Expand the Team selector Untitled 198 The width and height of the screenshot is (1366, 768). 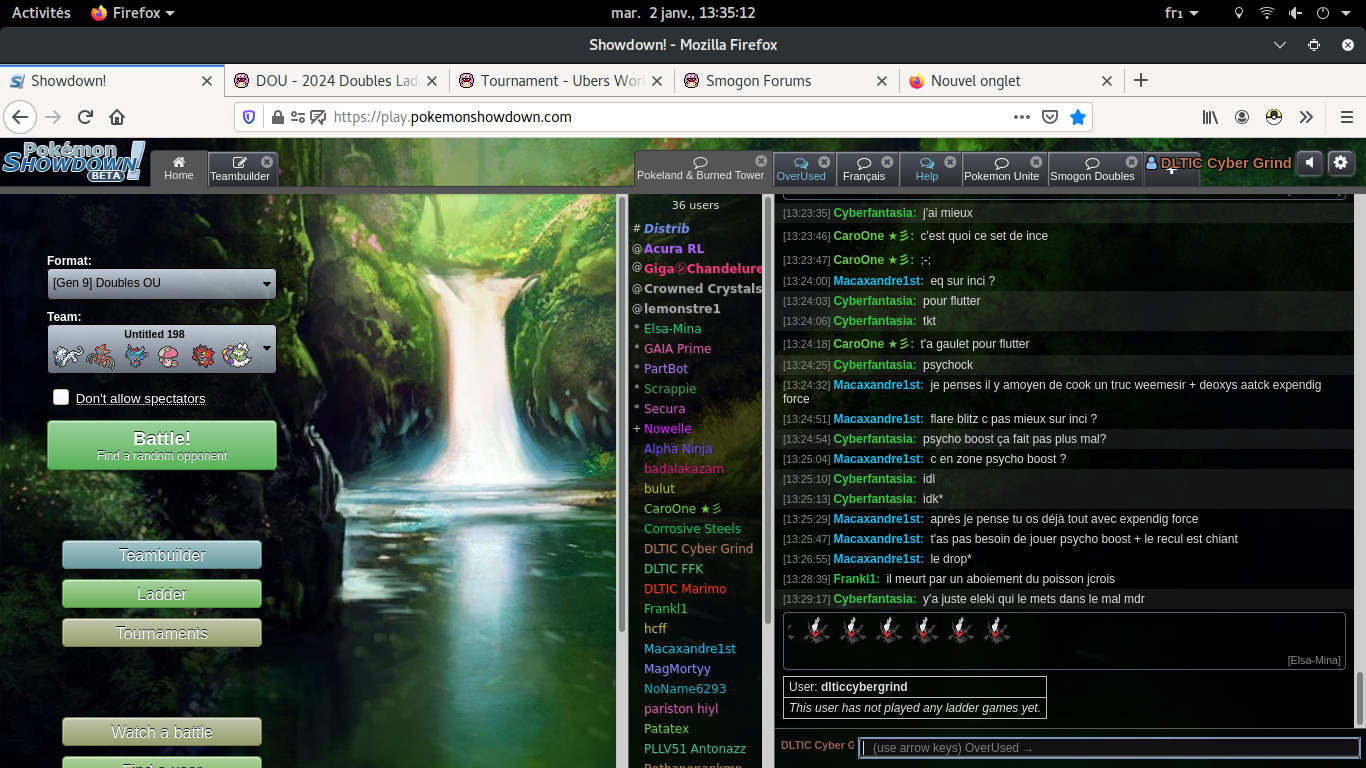pos(162,349)
